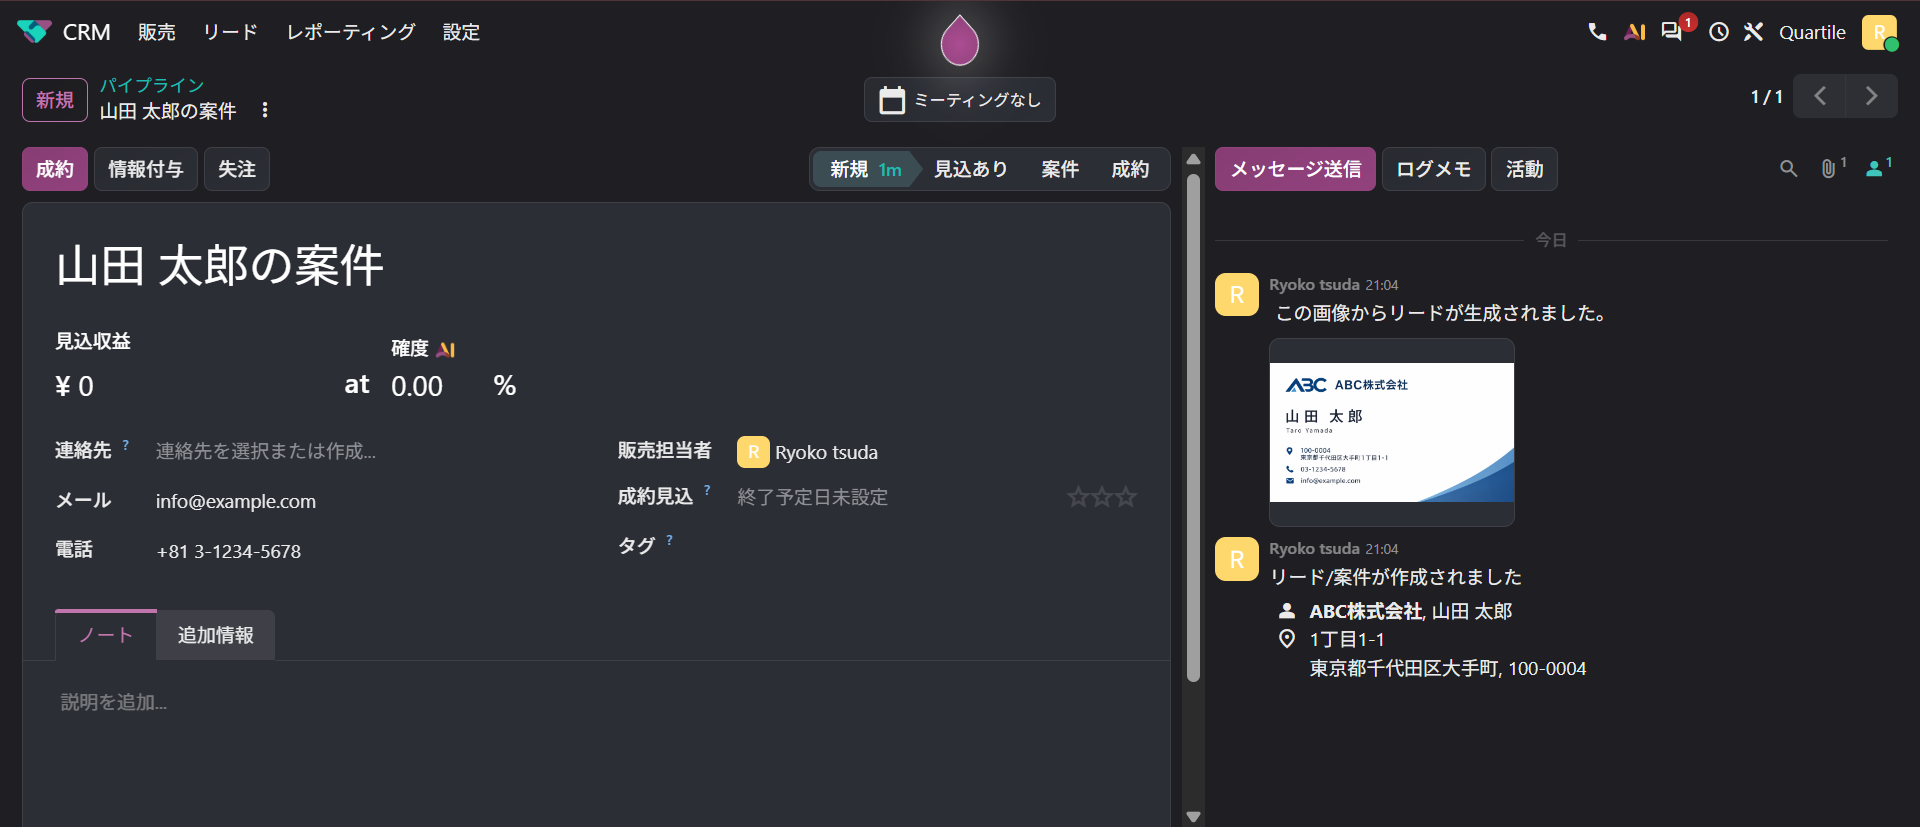Image resolution: width=1920 pixels, height=827 pixels.
Task: Click the purple droplet icon at the top center
Action: coord(959,40)
